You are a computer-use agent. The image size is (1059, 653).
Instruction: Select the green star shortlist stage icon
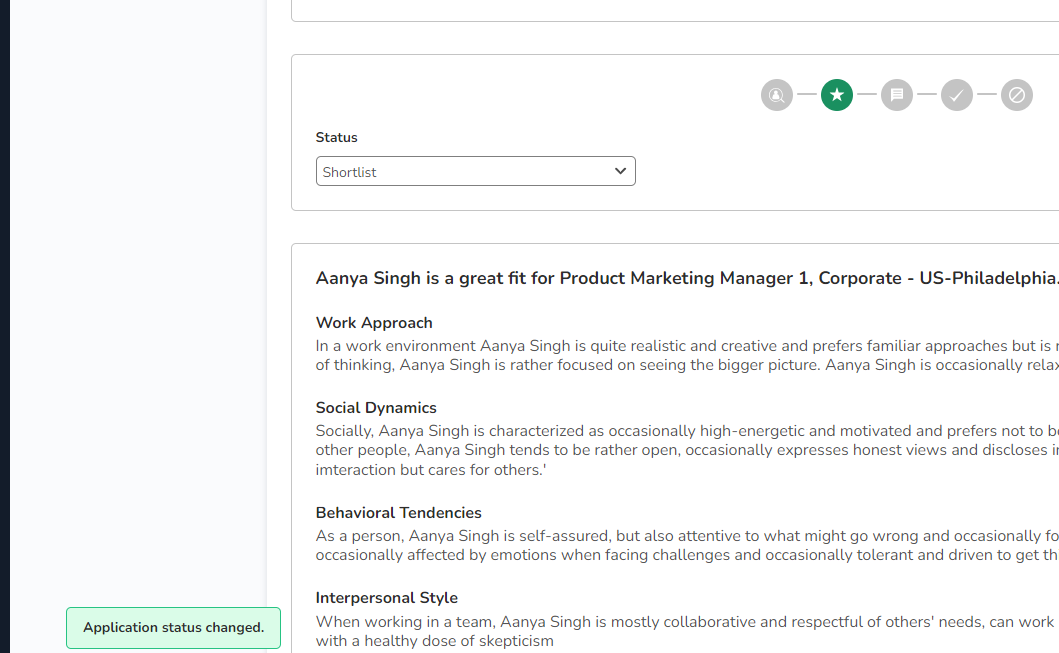pos(837,95)
